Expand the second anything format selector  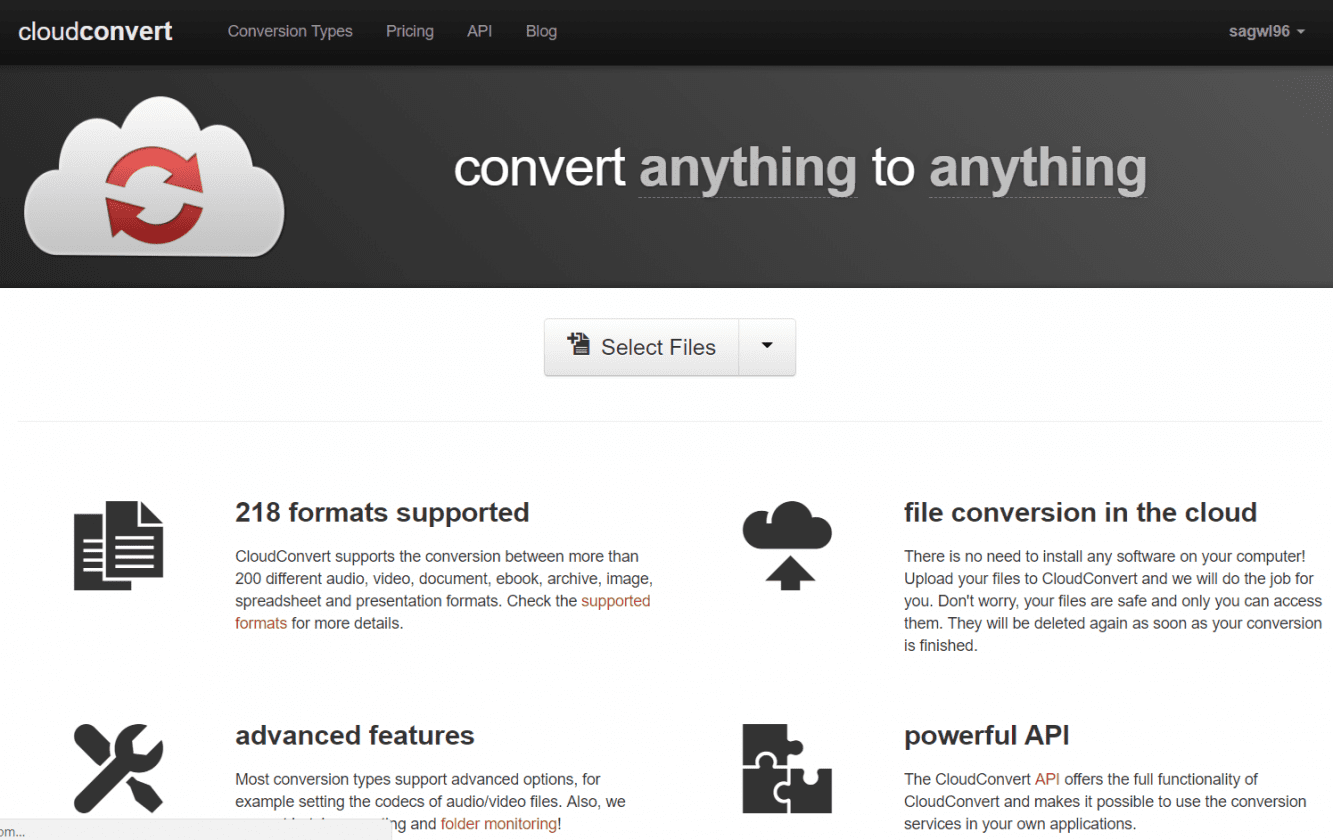1037,168
